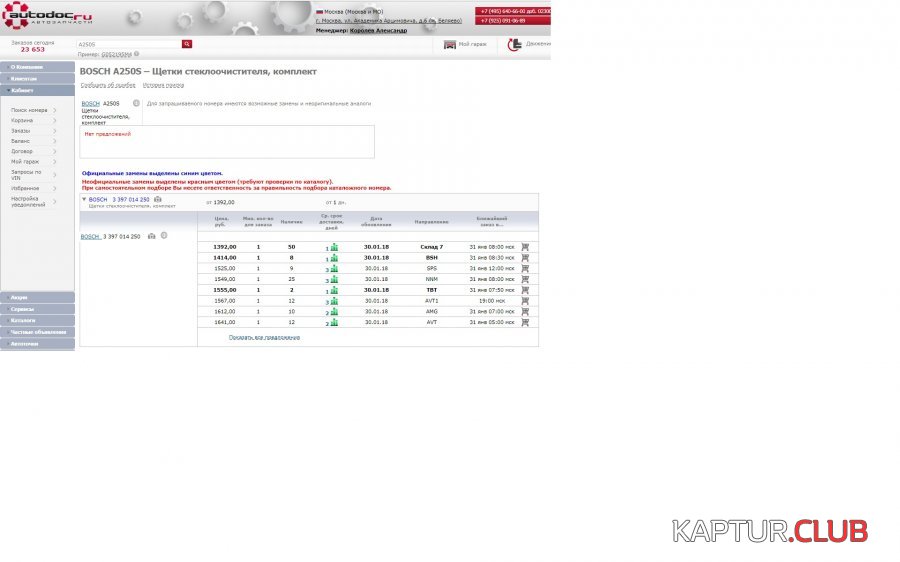
Task: Open the История поиска link
Action: point(163,85)
